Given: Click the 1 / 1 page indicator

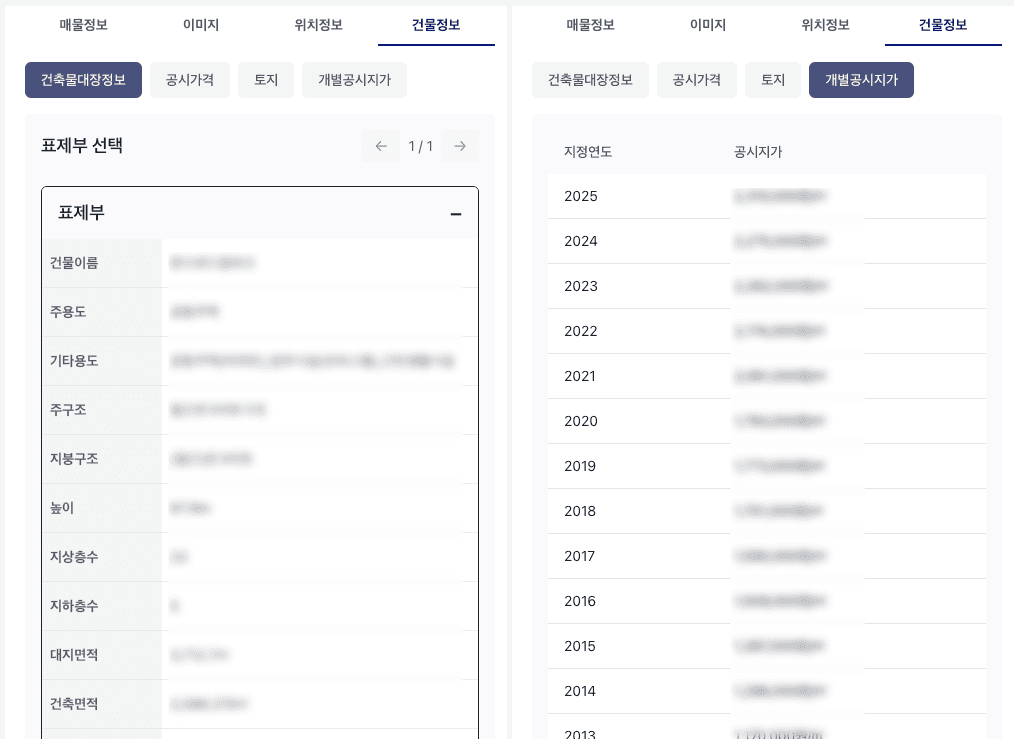Looking at the screenshot, I should click(421, 146).
